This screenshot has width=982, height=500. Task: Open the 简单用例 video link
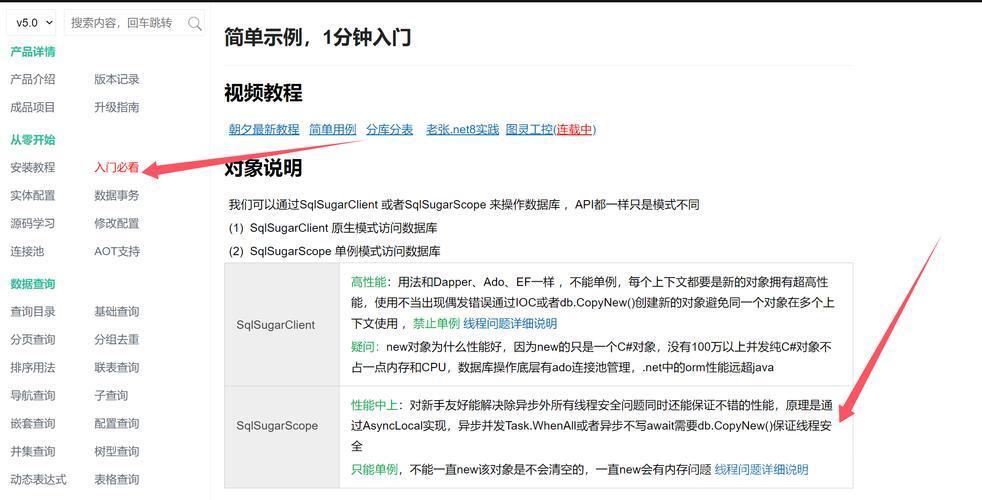point(333,129)
